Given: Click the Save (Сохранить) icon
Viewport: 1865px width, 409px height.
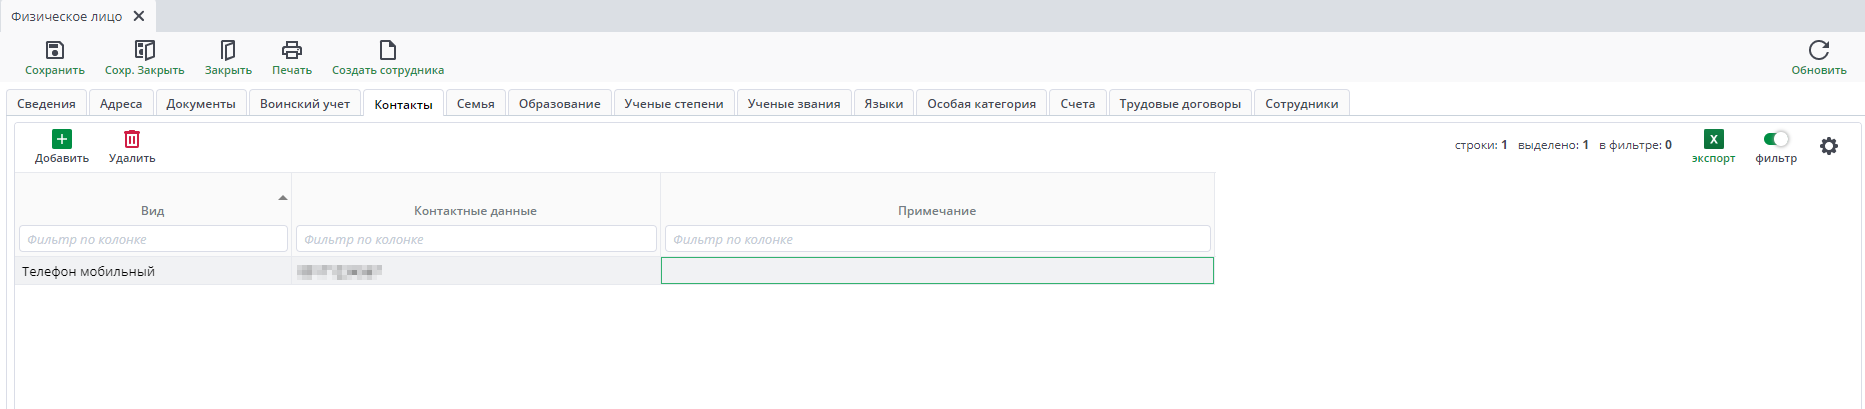Looking at the screenshot, I should coord(55,50).
